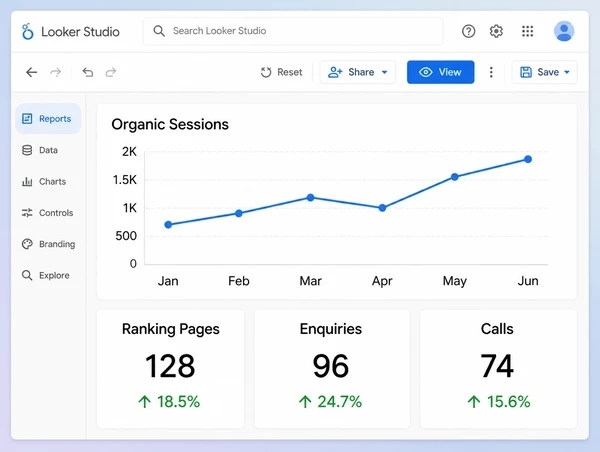Click the 1K y-axis label

click(x=130, y=208)
